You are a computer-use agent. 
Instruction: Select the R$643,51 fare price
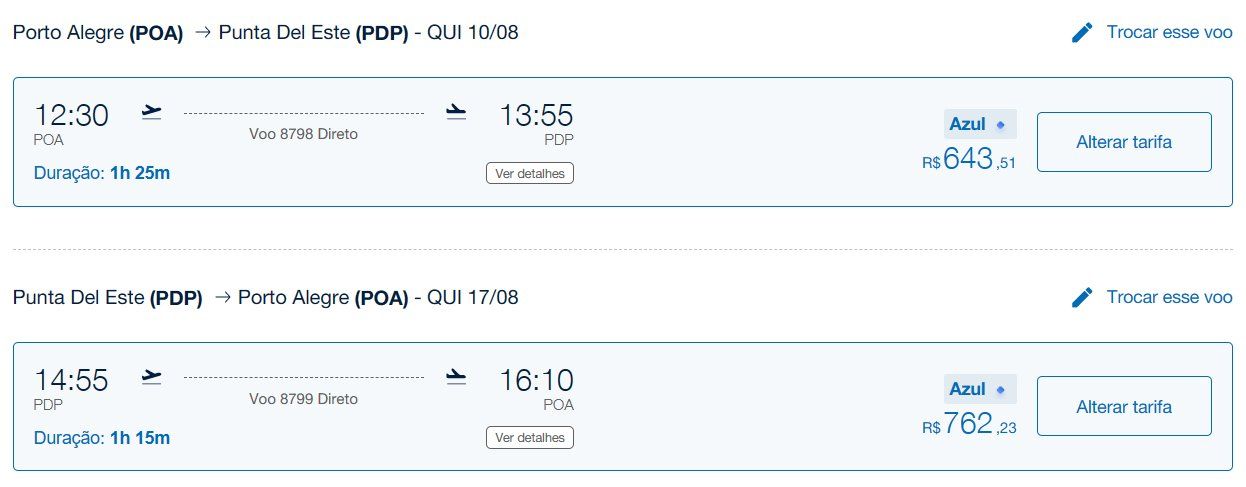(x=969, y=159)
